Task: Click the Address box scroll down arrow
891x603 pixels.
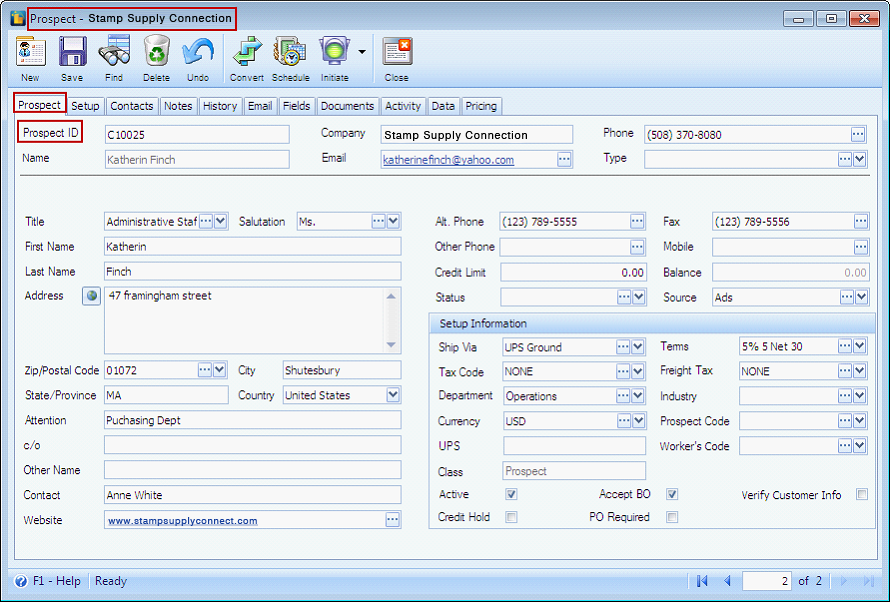Action: [x=391, y=345]
